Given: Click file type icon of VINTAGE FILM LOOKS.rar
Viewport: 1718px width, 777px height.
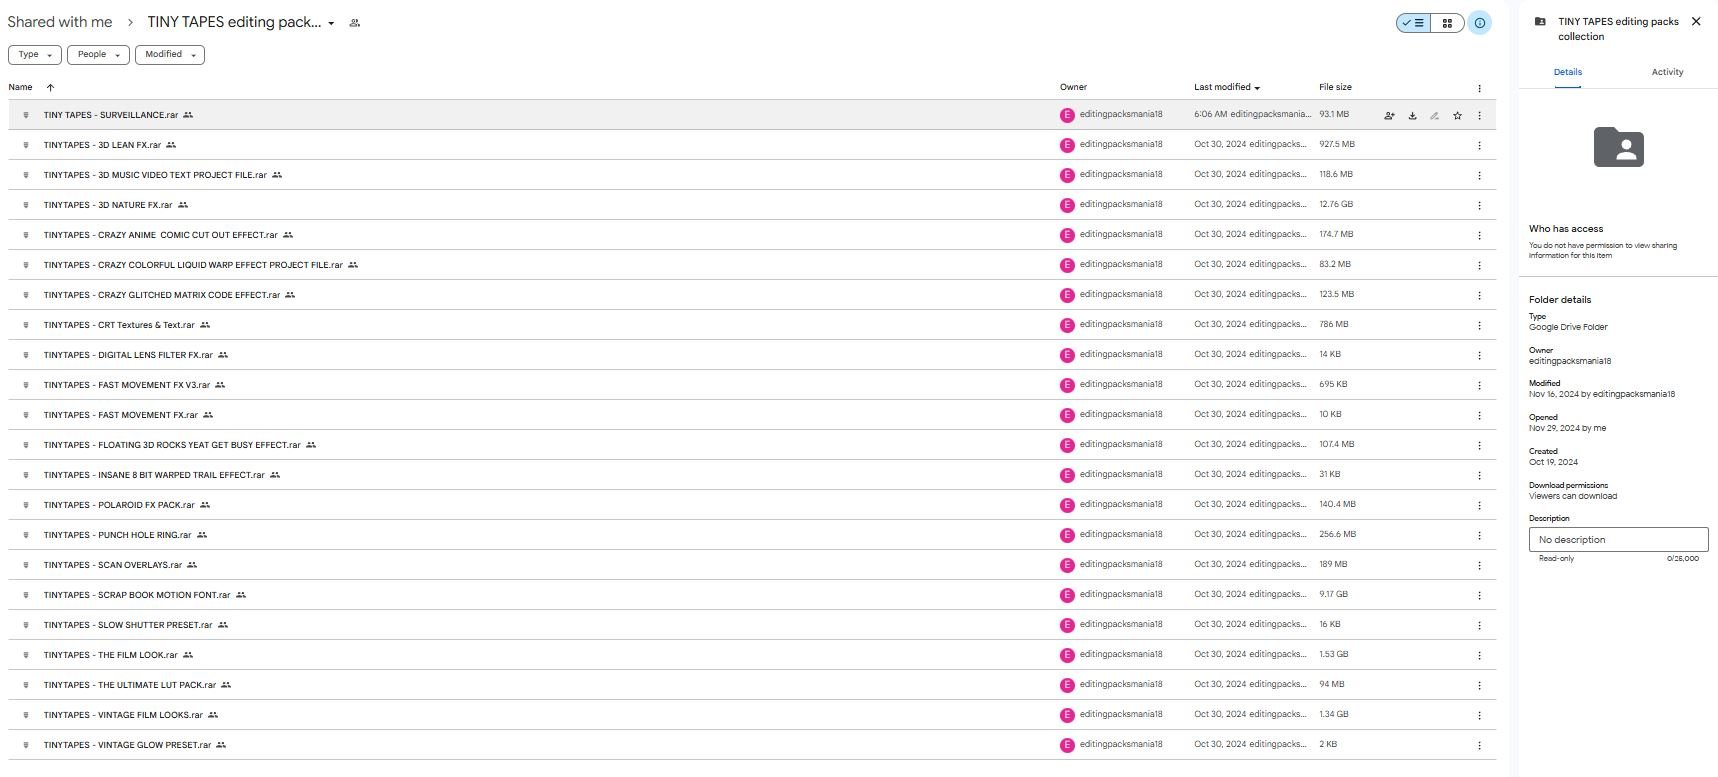Looking at the screenshot, I should (x=26, y=715).
